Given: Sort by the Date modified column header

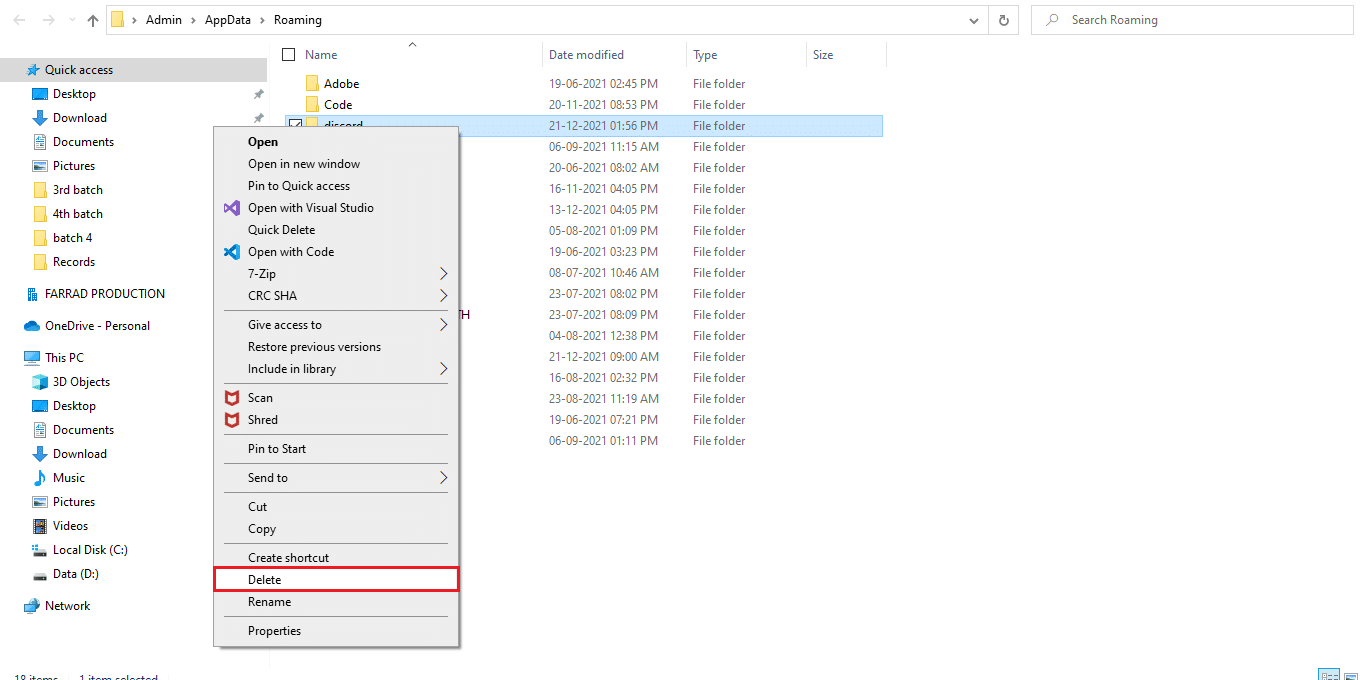Looking at the screenshot, I should pyautogui.click(x=586, y=55).
